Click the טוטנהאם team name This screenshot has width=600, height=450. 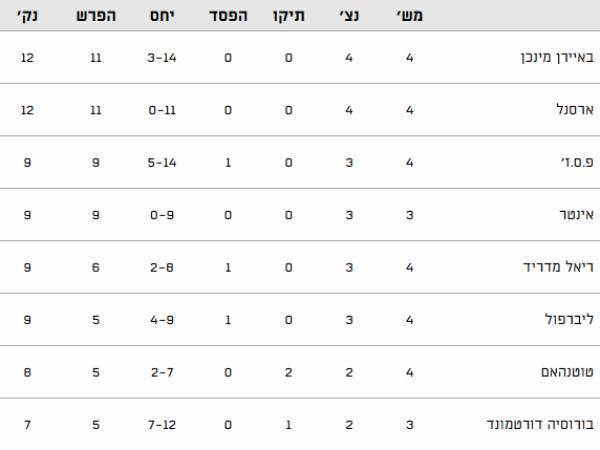click(554, 371)
